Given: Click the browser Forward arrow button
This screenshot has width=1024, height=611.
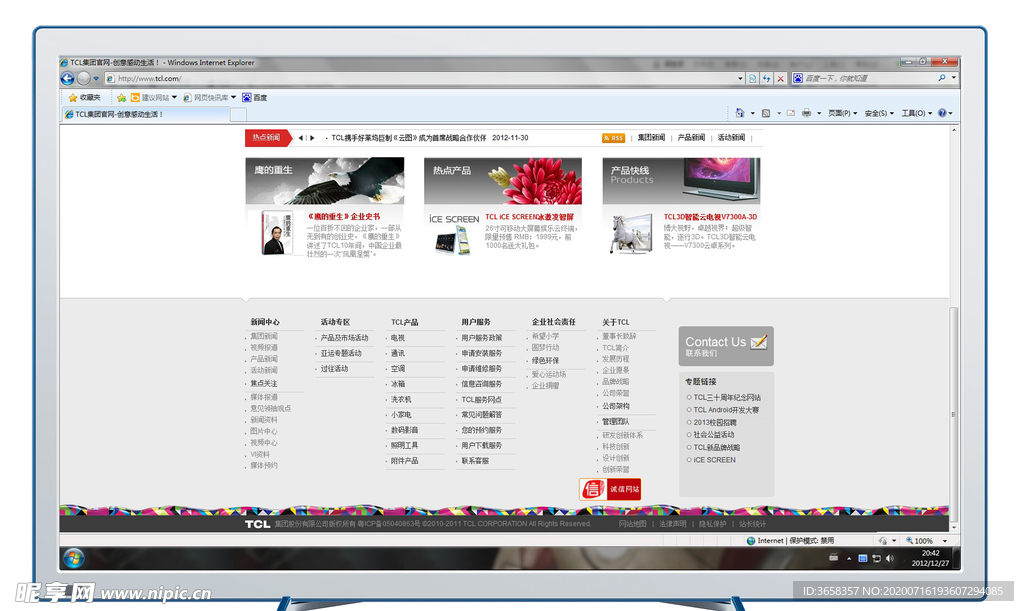Looking at the screenshot, I should click(84, 78).
